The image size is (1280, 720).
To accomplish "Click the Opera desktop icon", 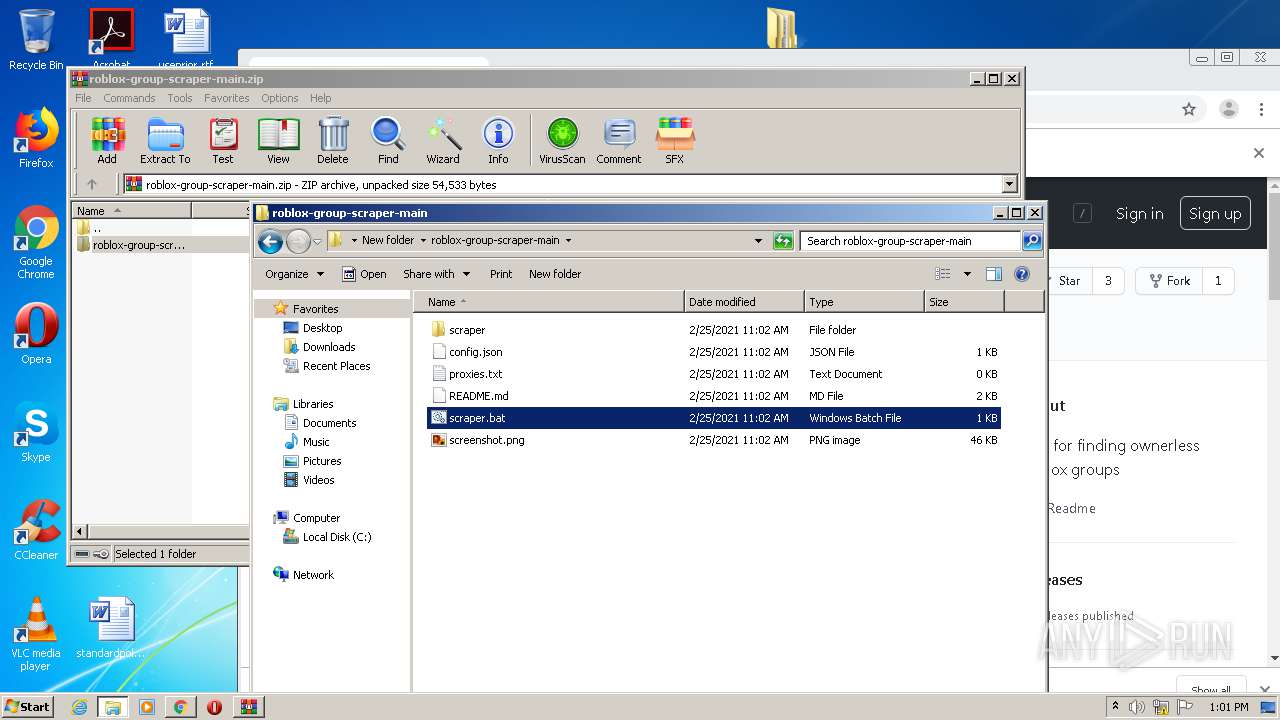I will 36,334.
